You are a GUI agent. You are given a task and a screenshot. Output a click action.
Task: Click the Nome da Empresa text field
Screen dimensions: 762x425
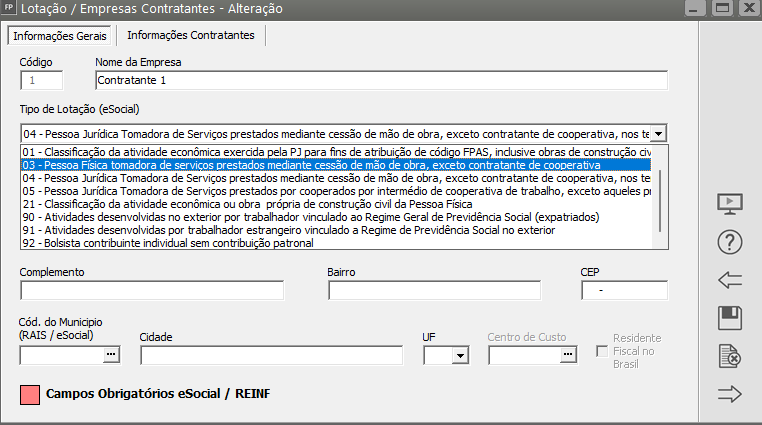pos(380,80)
